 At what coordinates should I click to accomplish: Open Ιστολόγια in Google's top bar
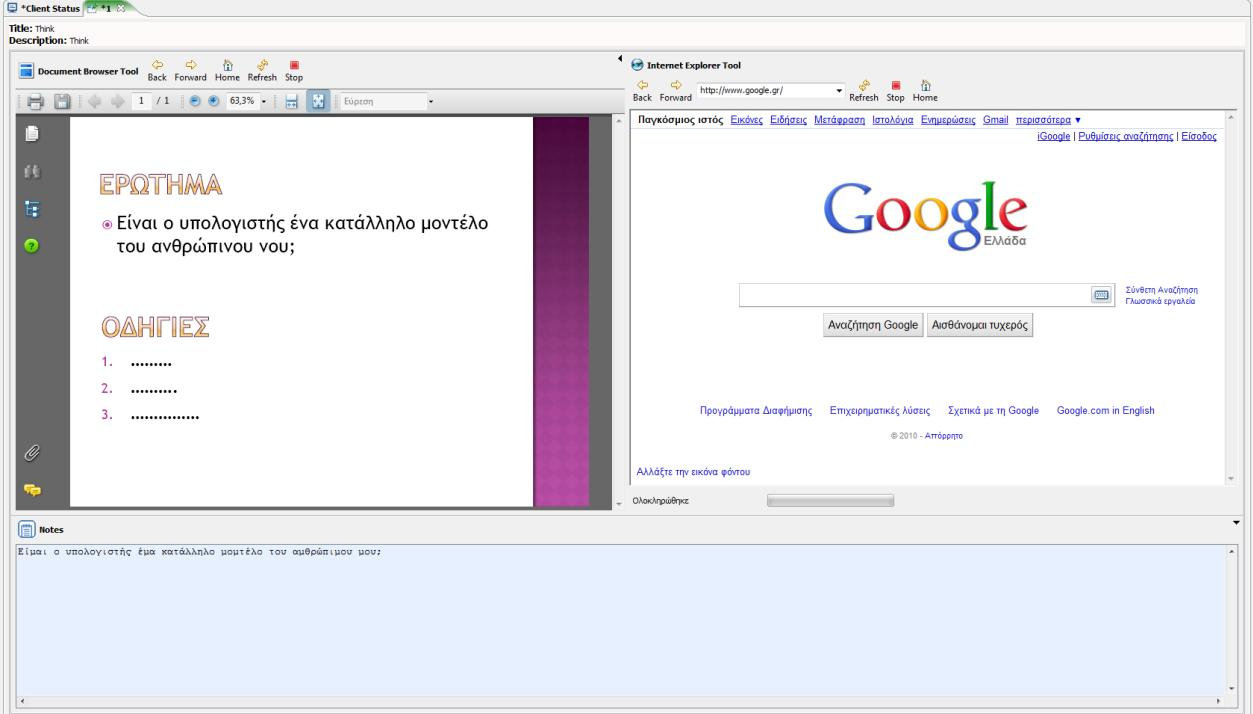point(891,120)
